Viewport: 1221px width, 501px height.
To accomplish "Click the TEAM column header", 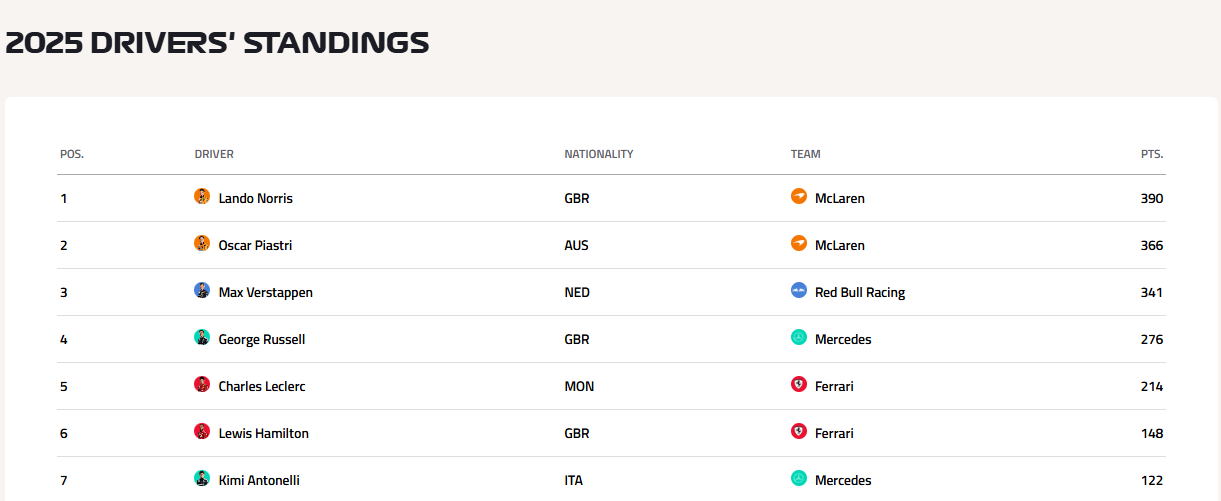I will (x=805, y=154).
